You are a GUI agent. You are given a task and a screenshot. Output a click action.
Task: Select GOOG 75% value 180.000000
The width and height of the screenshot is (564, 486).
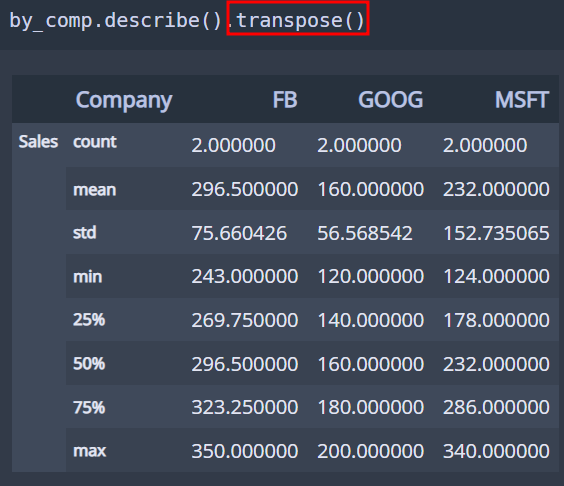(370, 408)
